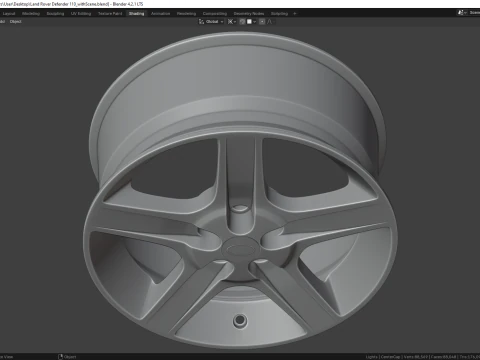Expand the Global transform orientation dropdown
Image resolution: width=480 pixels, height=360 pixels.
click(214, 22)
